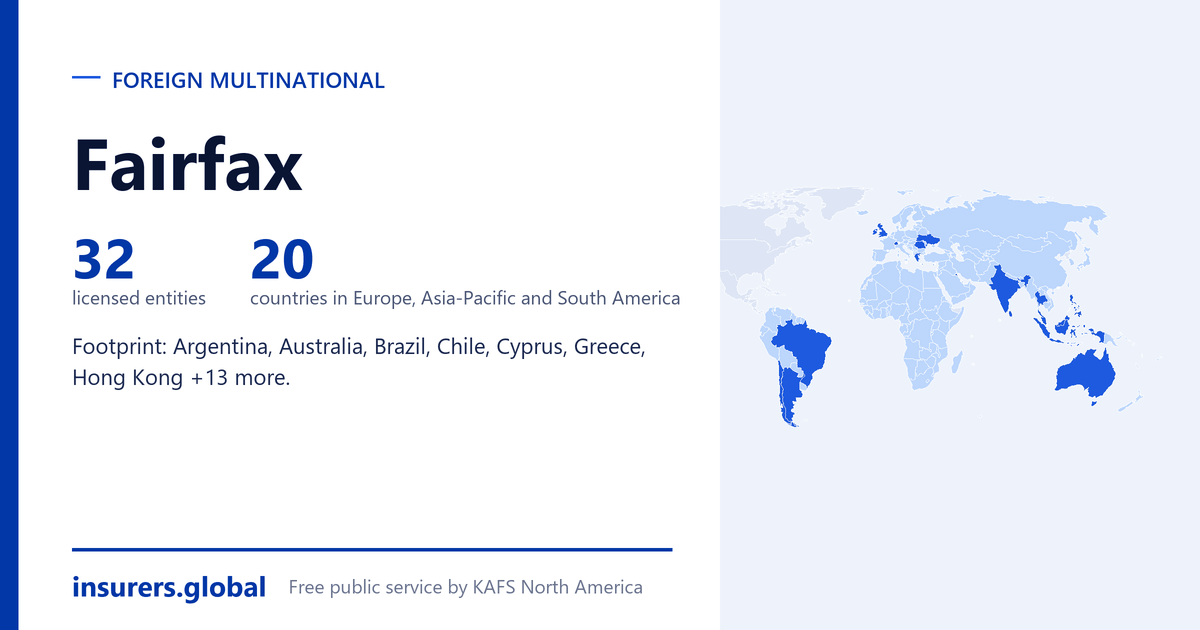
Task: Click the United Kingdom on the map
Action: 877,230
